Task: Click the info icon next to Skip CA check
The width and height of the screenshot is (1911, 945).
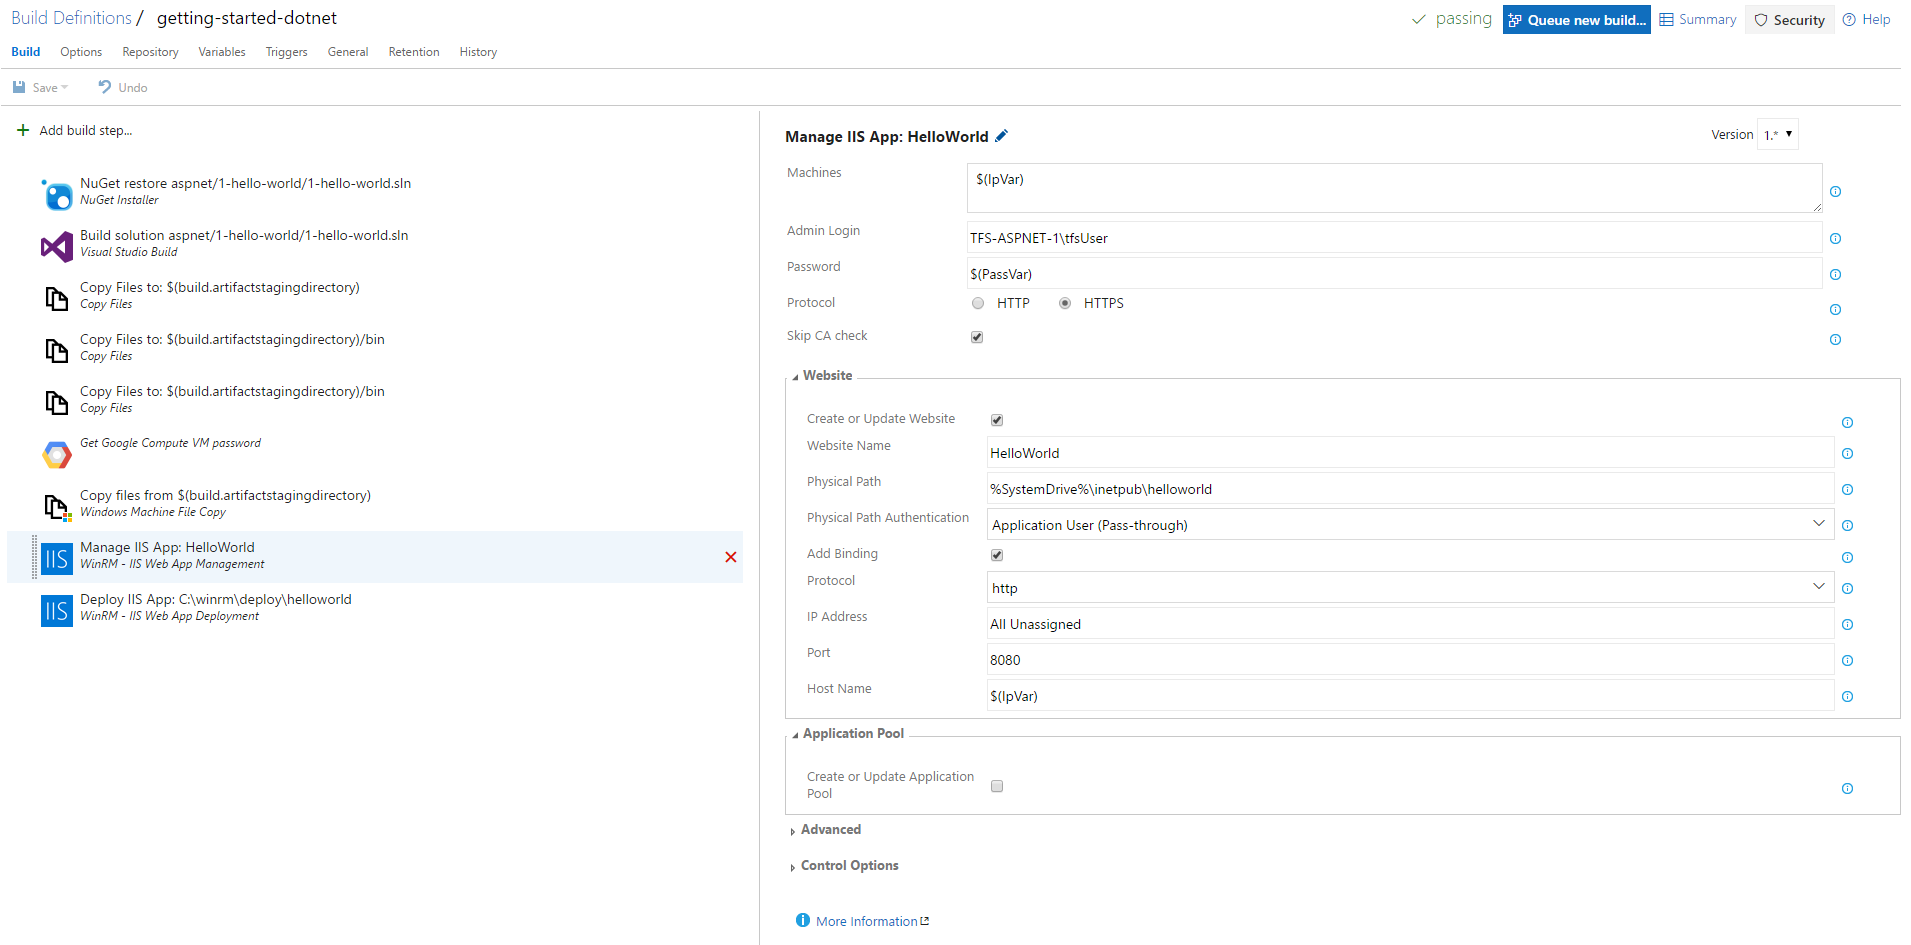Action: click(1835, 339)
